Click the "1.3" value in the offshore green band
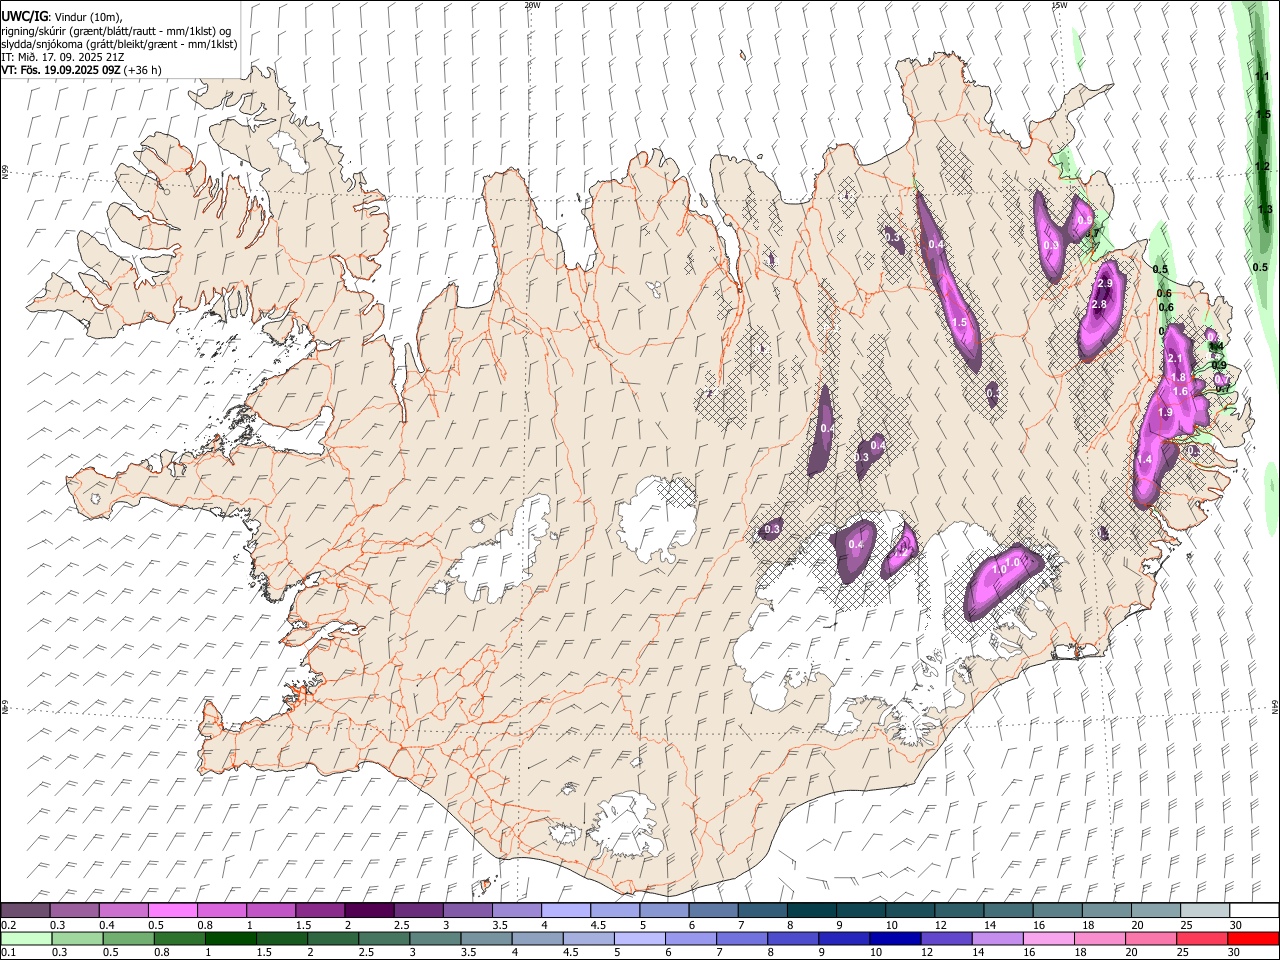Screen dimensions: 1280x960 (x=1265, y=210)
